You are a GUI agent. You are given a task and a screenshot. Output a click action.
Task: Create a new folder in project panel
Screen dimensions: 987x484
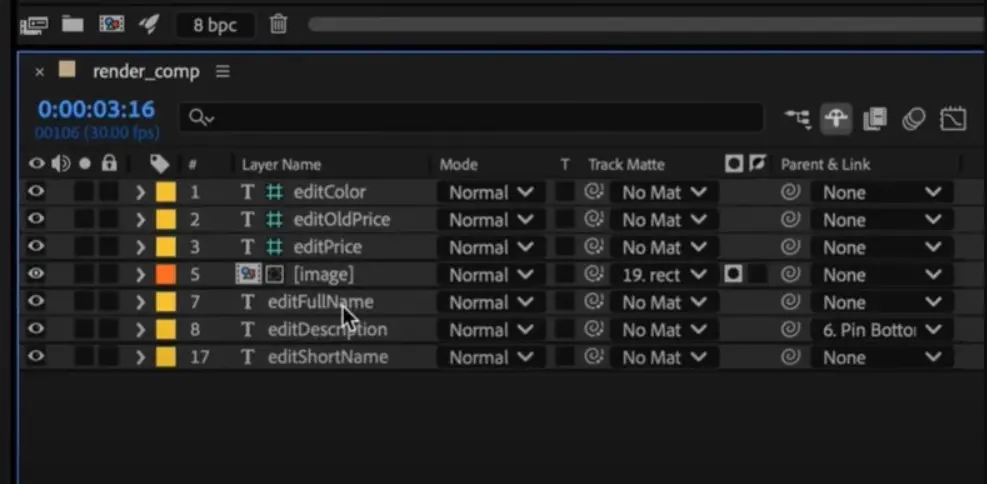pyautogui.click(x=72, y=25)
